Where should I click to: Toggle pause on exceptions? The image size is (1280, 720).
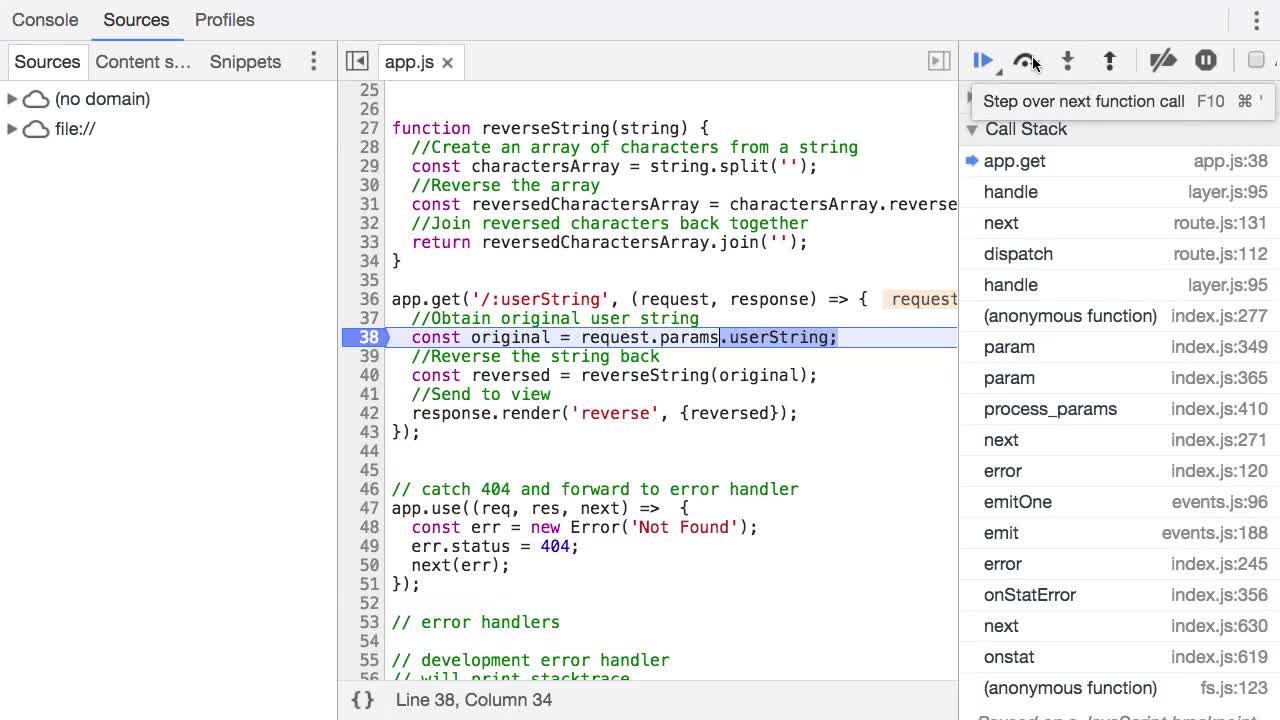point(1206,61)
